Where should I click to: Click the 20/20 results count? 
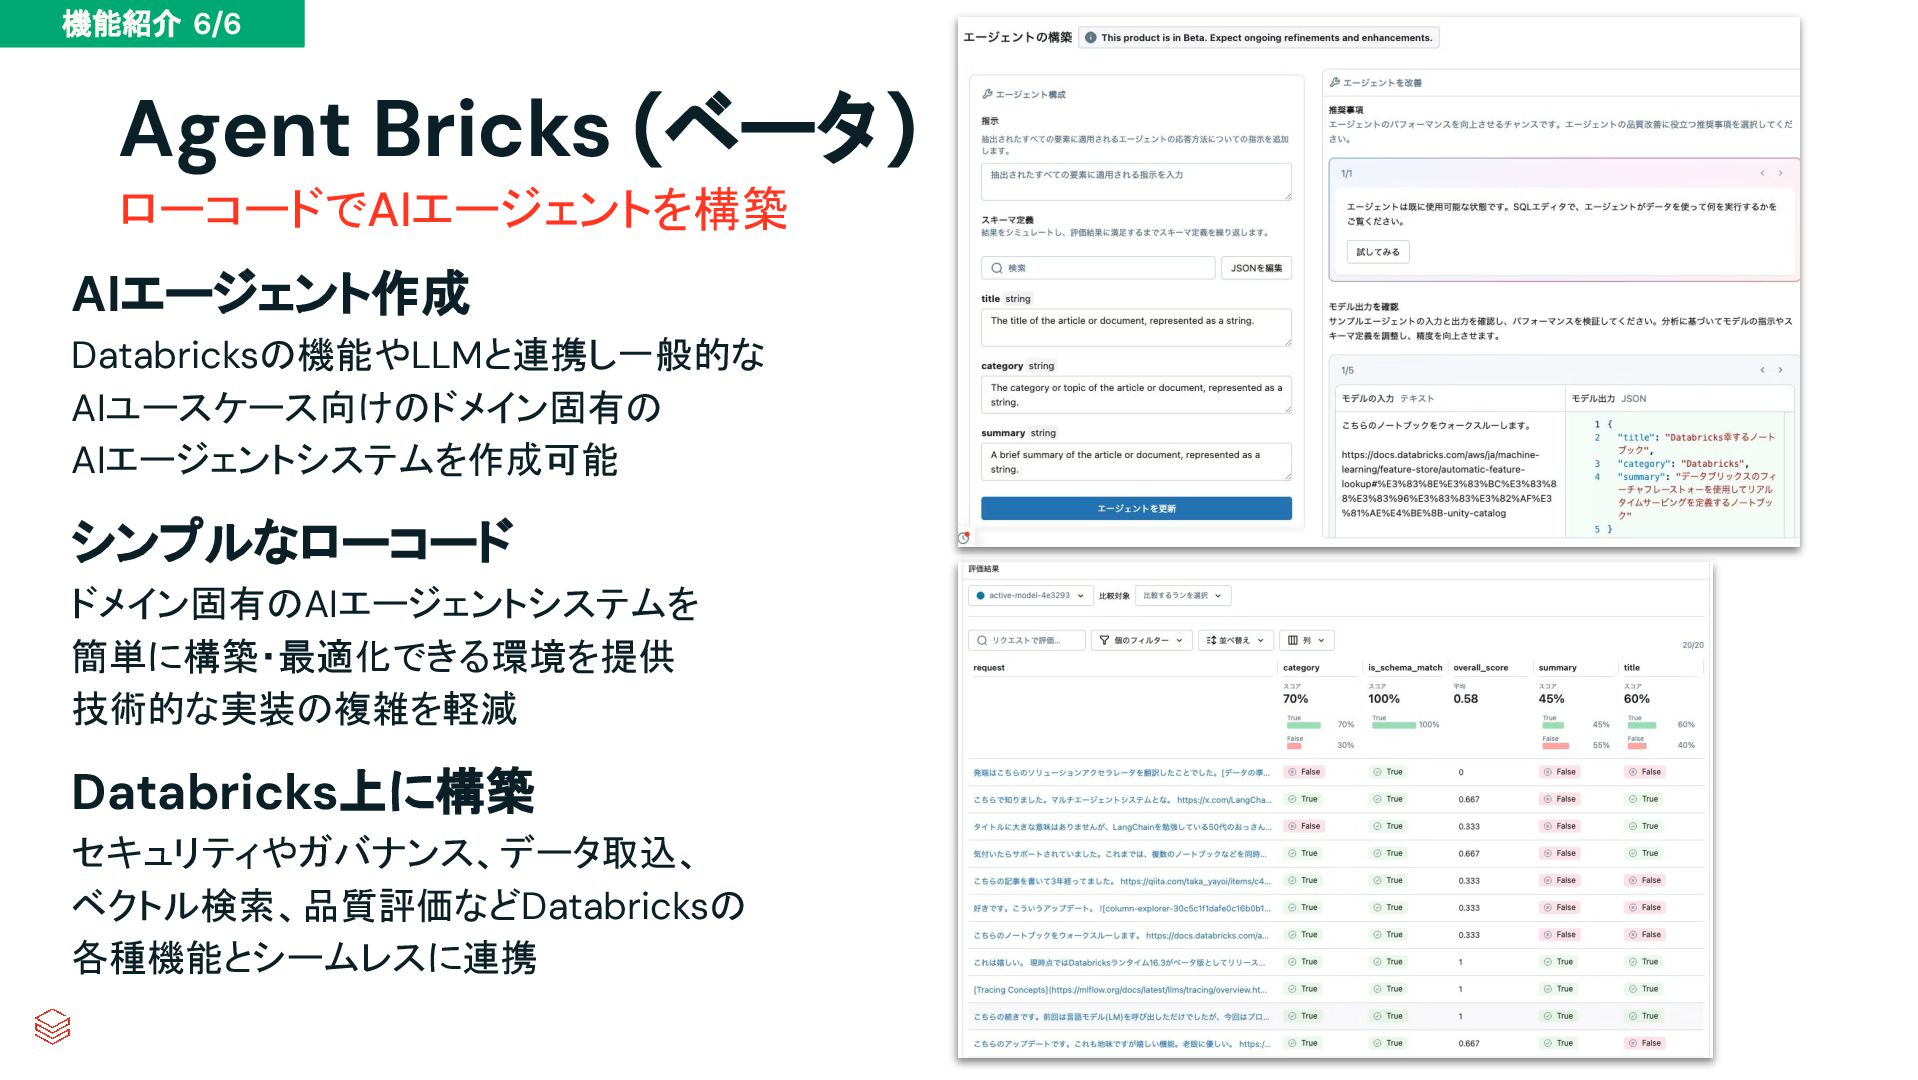coord(1692,646)
